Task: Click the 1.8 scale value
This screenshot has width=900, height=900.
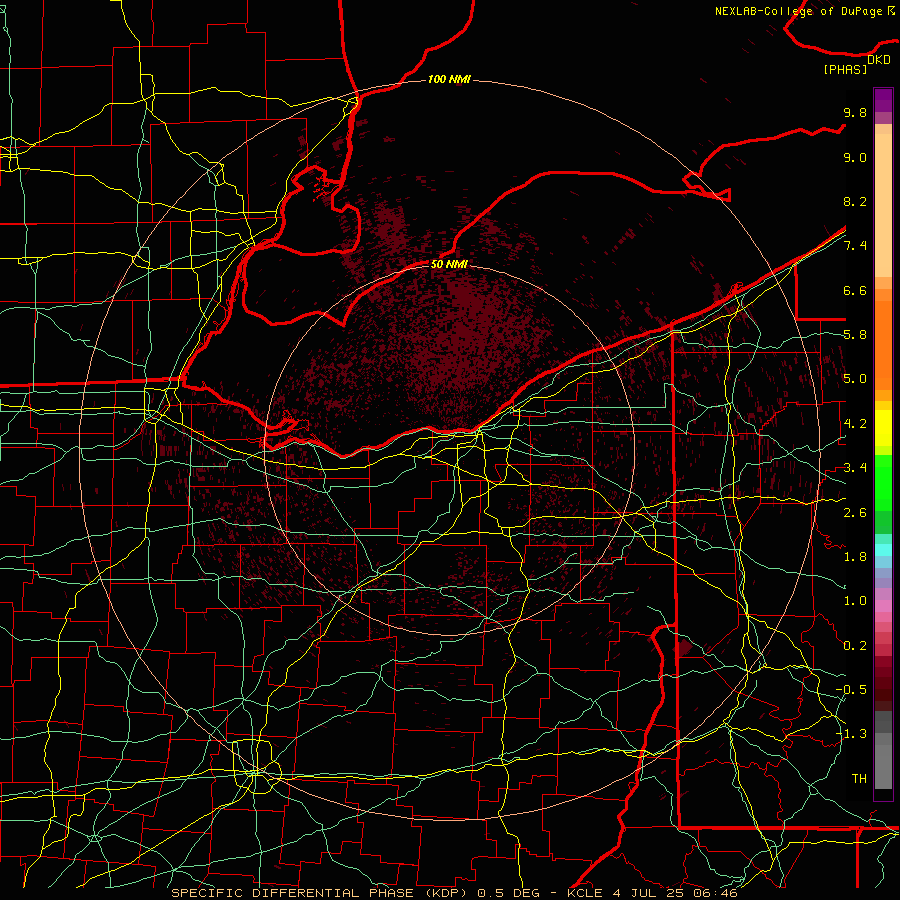Action: pyautogui.click(x=855, y=557)
